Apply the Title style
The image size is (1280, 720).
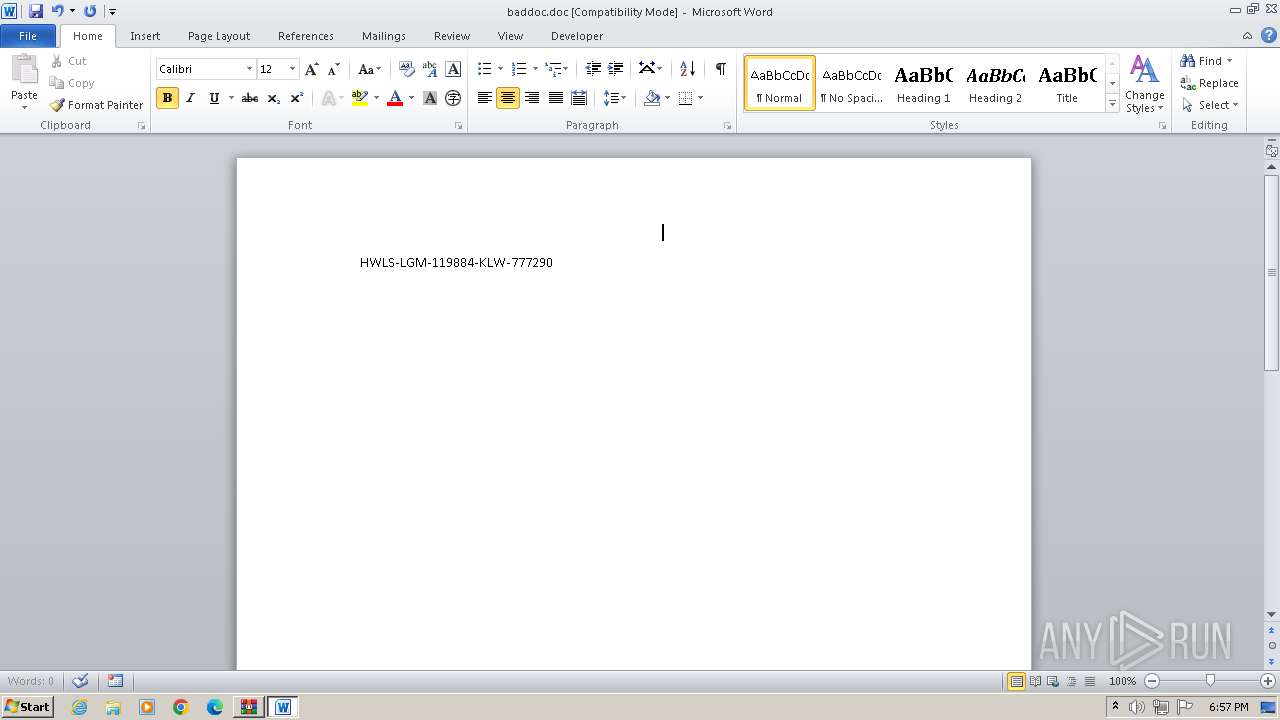(1067, 83)
